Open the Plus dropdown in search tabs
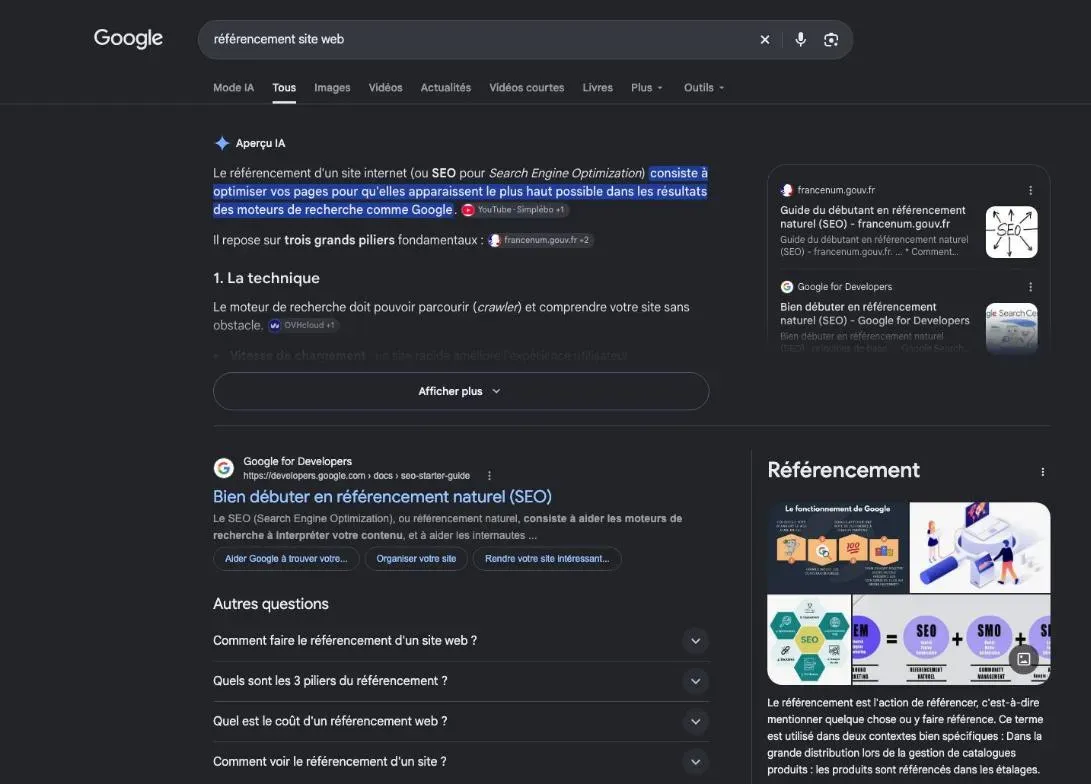1091x784 pixels. tap(646, 88)
